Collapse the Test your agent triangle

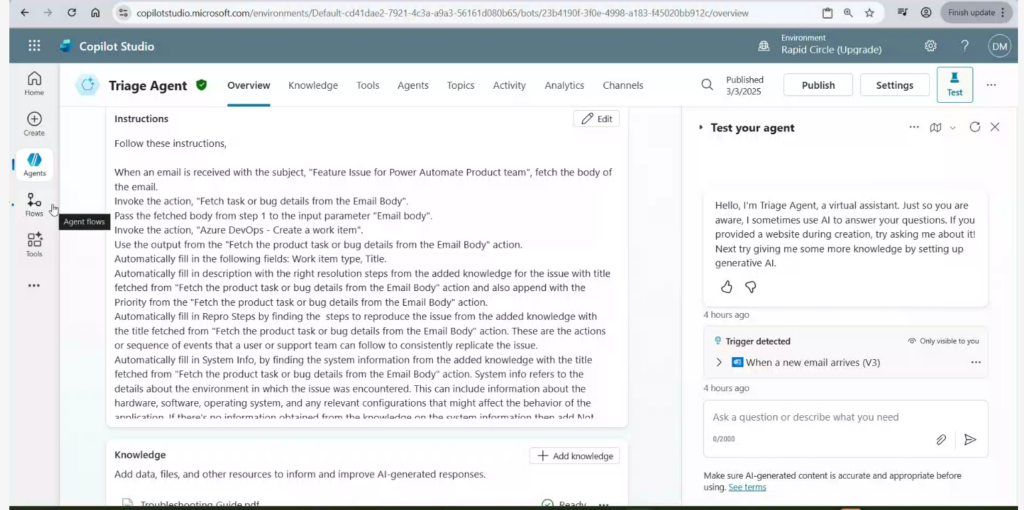click(x=701, y=128)
